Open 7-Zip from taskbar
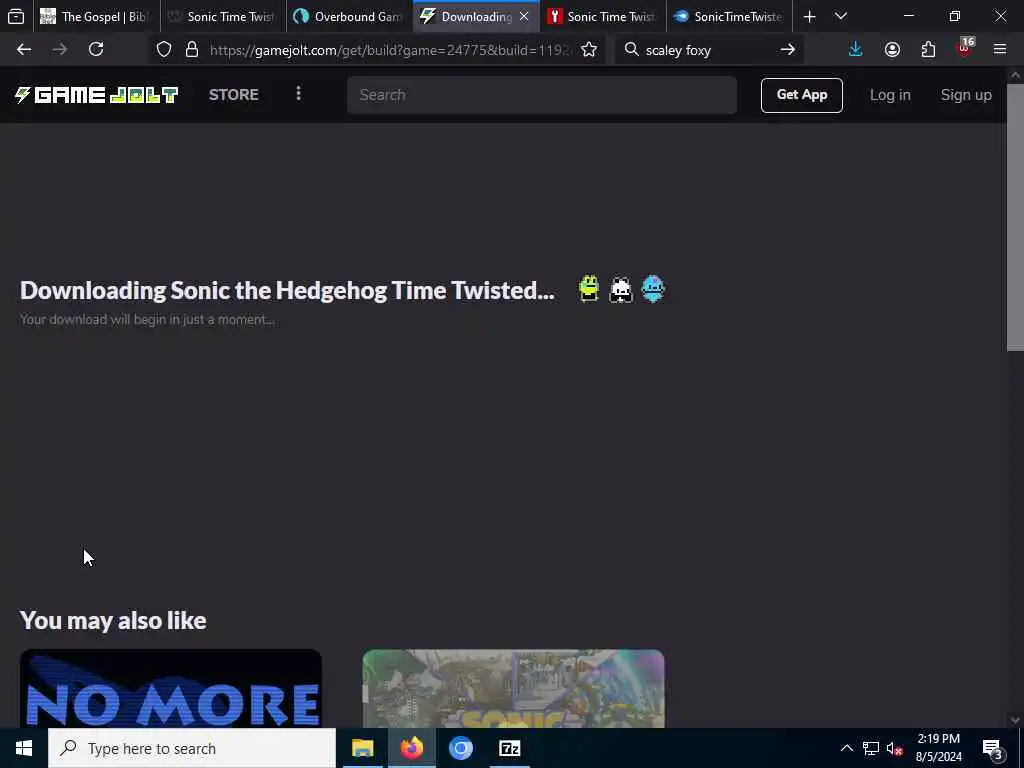Viewport: 1024px width, 768px height. [x=509, y=748]
